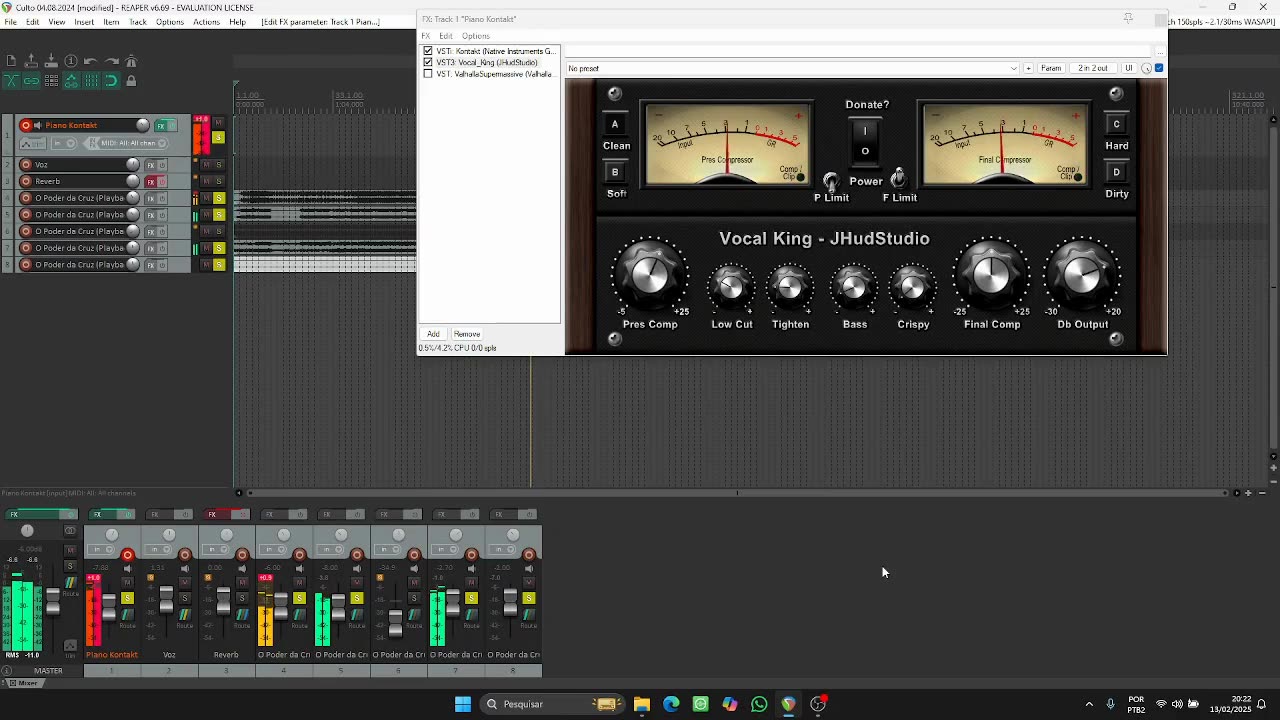Toggle the F Limit switch
Screen dimensions: 1280x720
[x=898, y=178]
